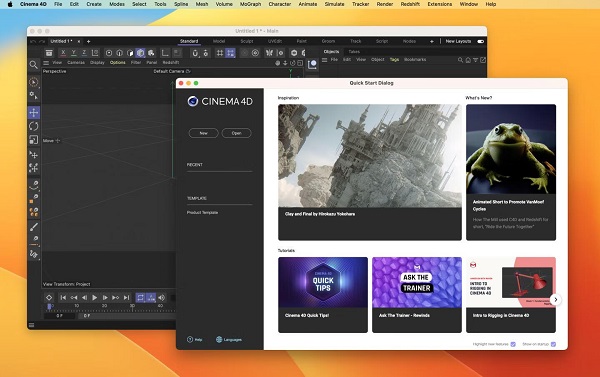Click the Record keyframe diamond icon
The width and height of the screenshot is (600, 377).
pyautogui.click(x=49, y=297)
